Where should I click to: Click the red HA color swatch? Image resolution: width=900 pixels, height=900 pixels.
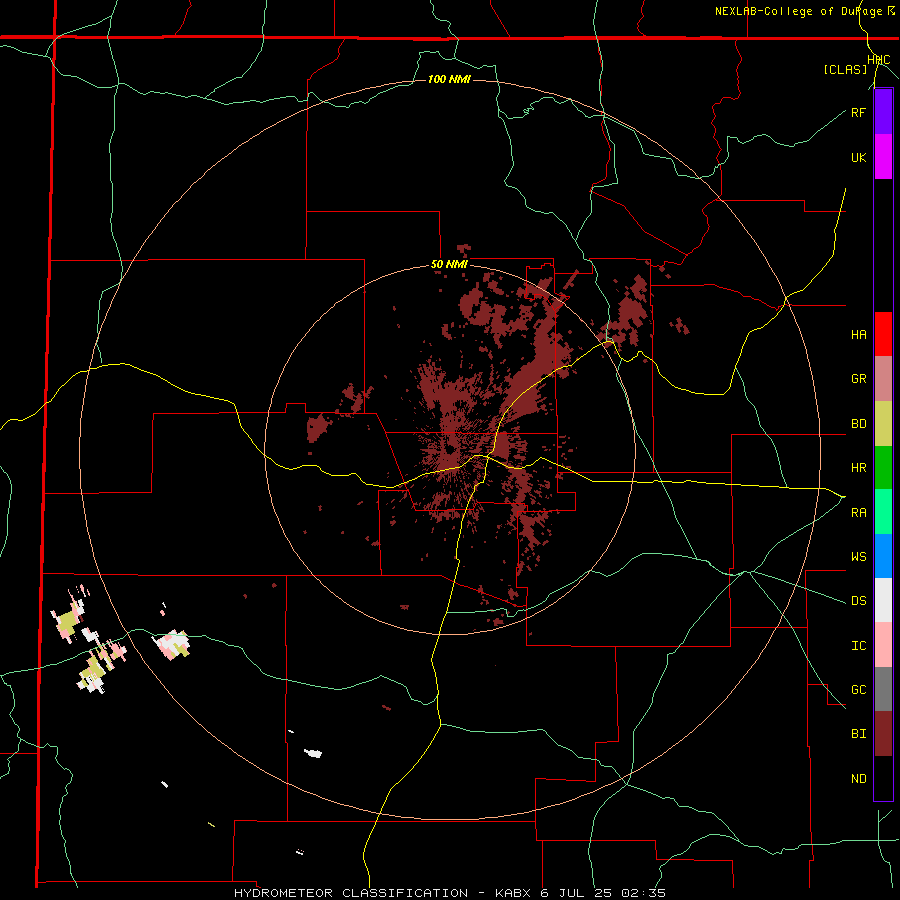point(883,334)
